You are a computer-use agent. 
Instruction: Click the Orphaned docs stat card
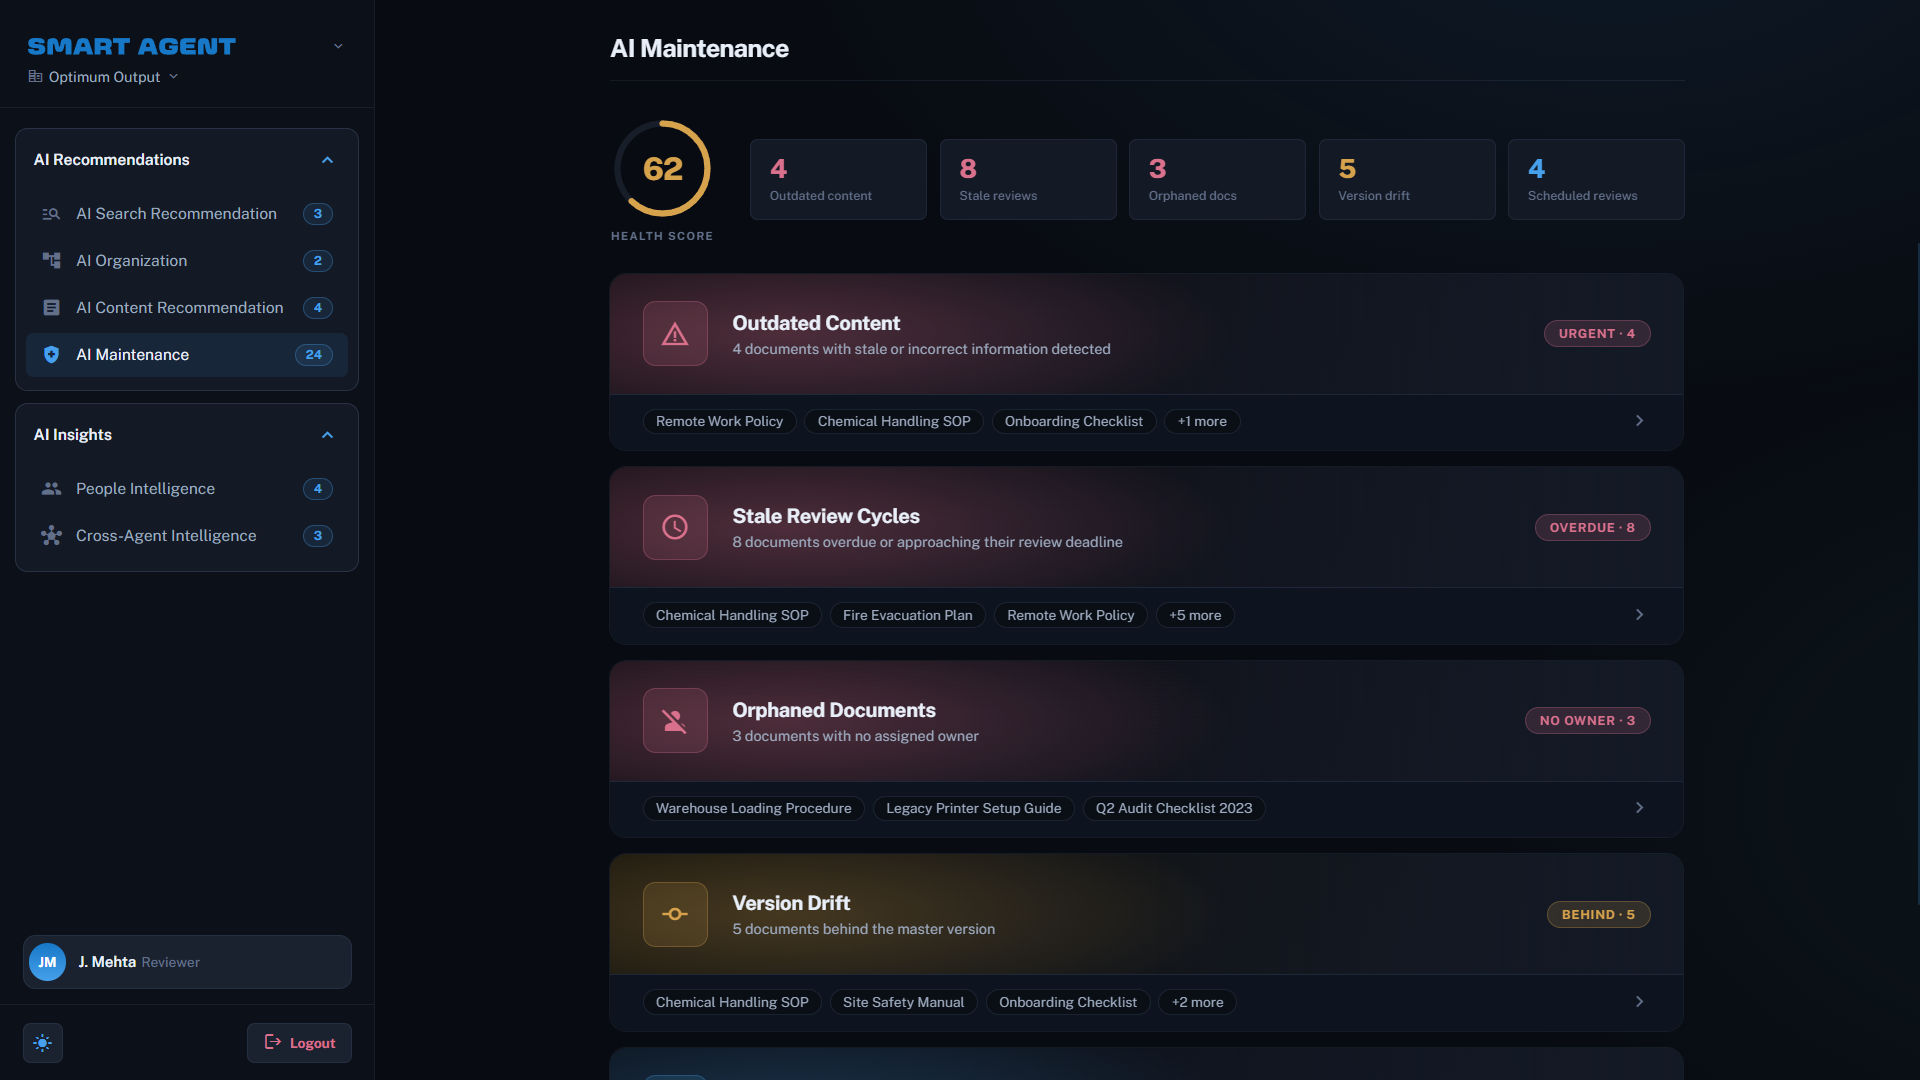pos(1217,180)
